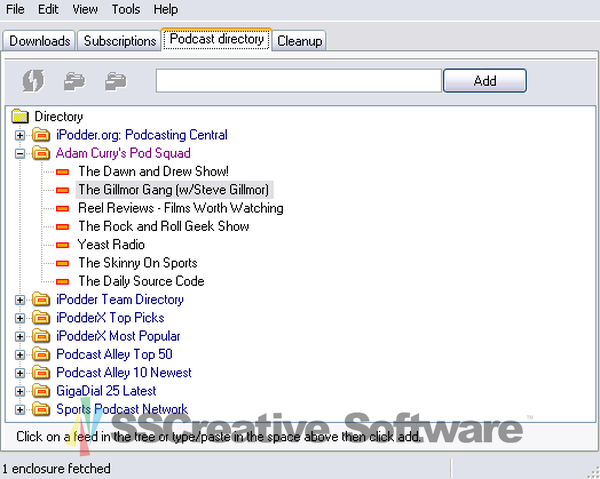600x479 pixels.
Task: Click the Add button
Action: click(x=485, y=81)
